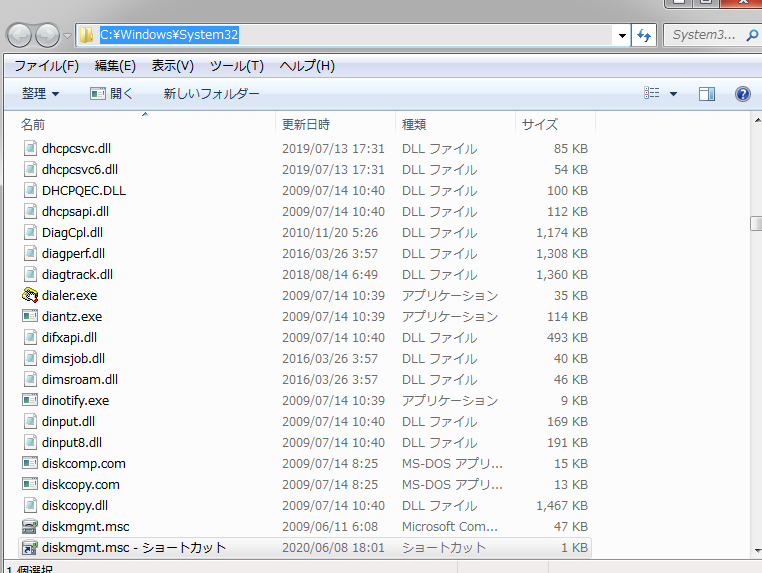The width and height of the screenshot is (762, 573).
Task: Click the refresh button next to address bar
Action: pyautogui.click(x=644, y=35)
